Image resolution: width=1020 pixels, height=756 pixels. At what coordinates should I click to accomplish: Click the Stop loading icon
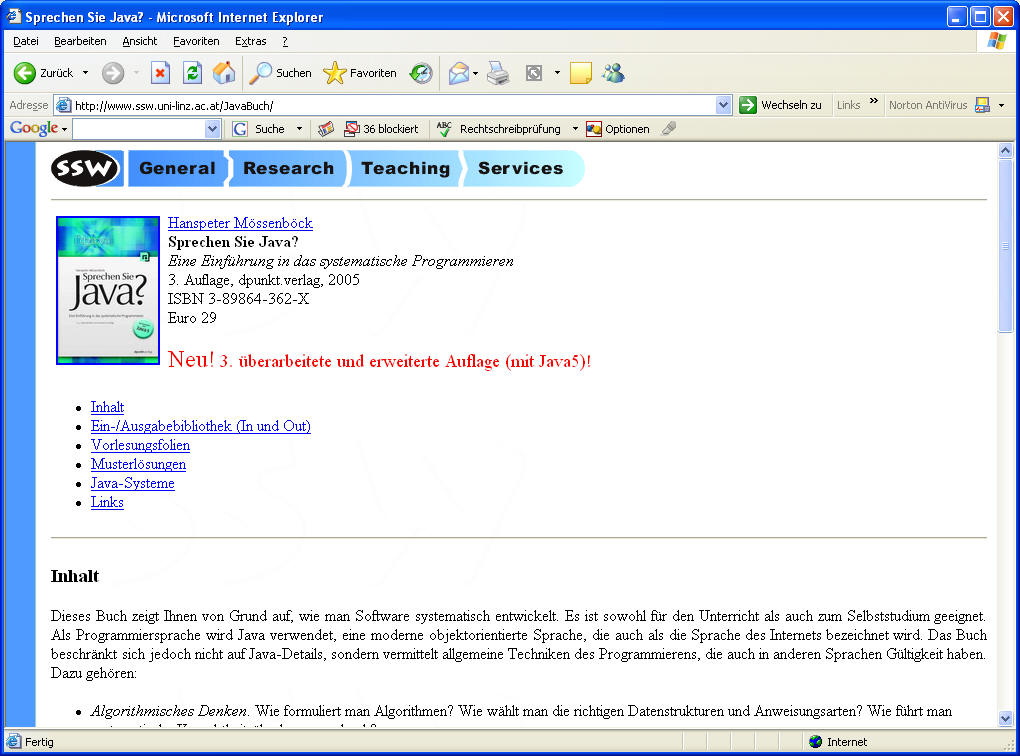point(160,73)
